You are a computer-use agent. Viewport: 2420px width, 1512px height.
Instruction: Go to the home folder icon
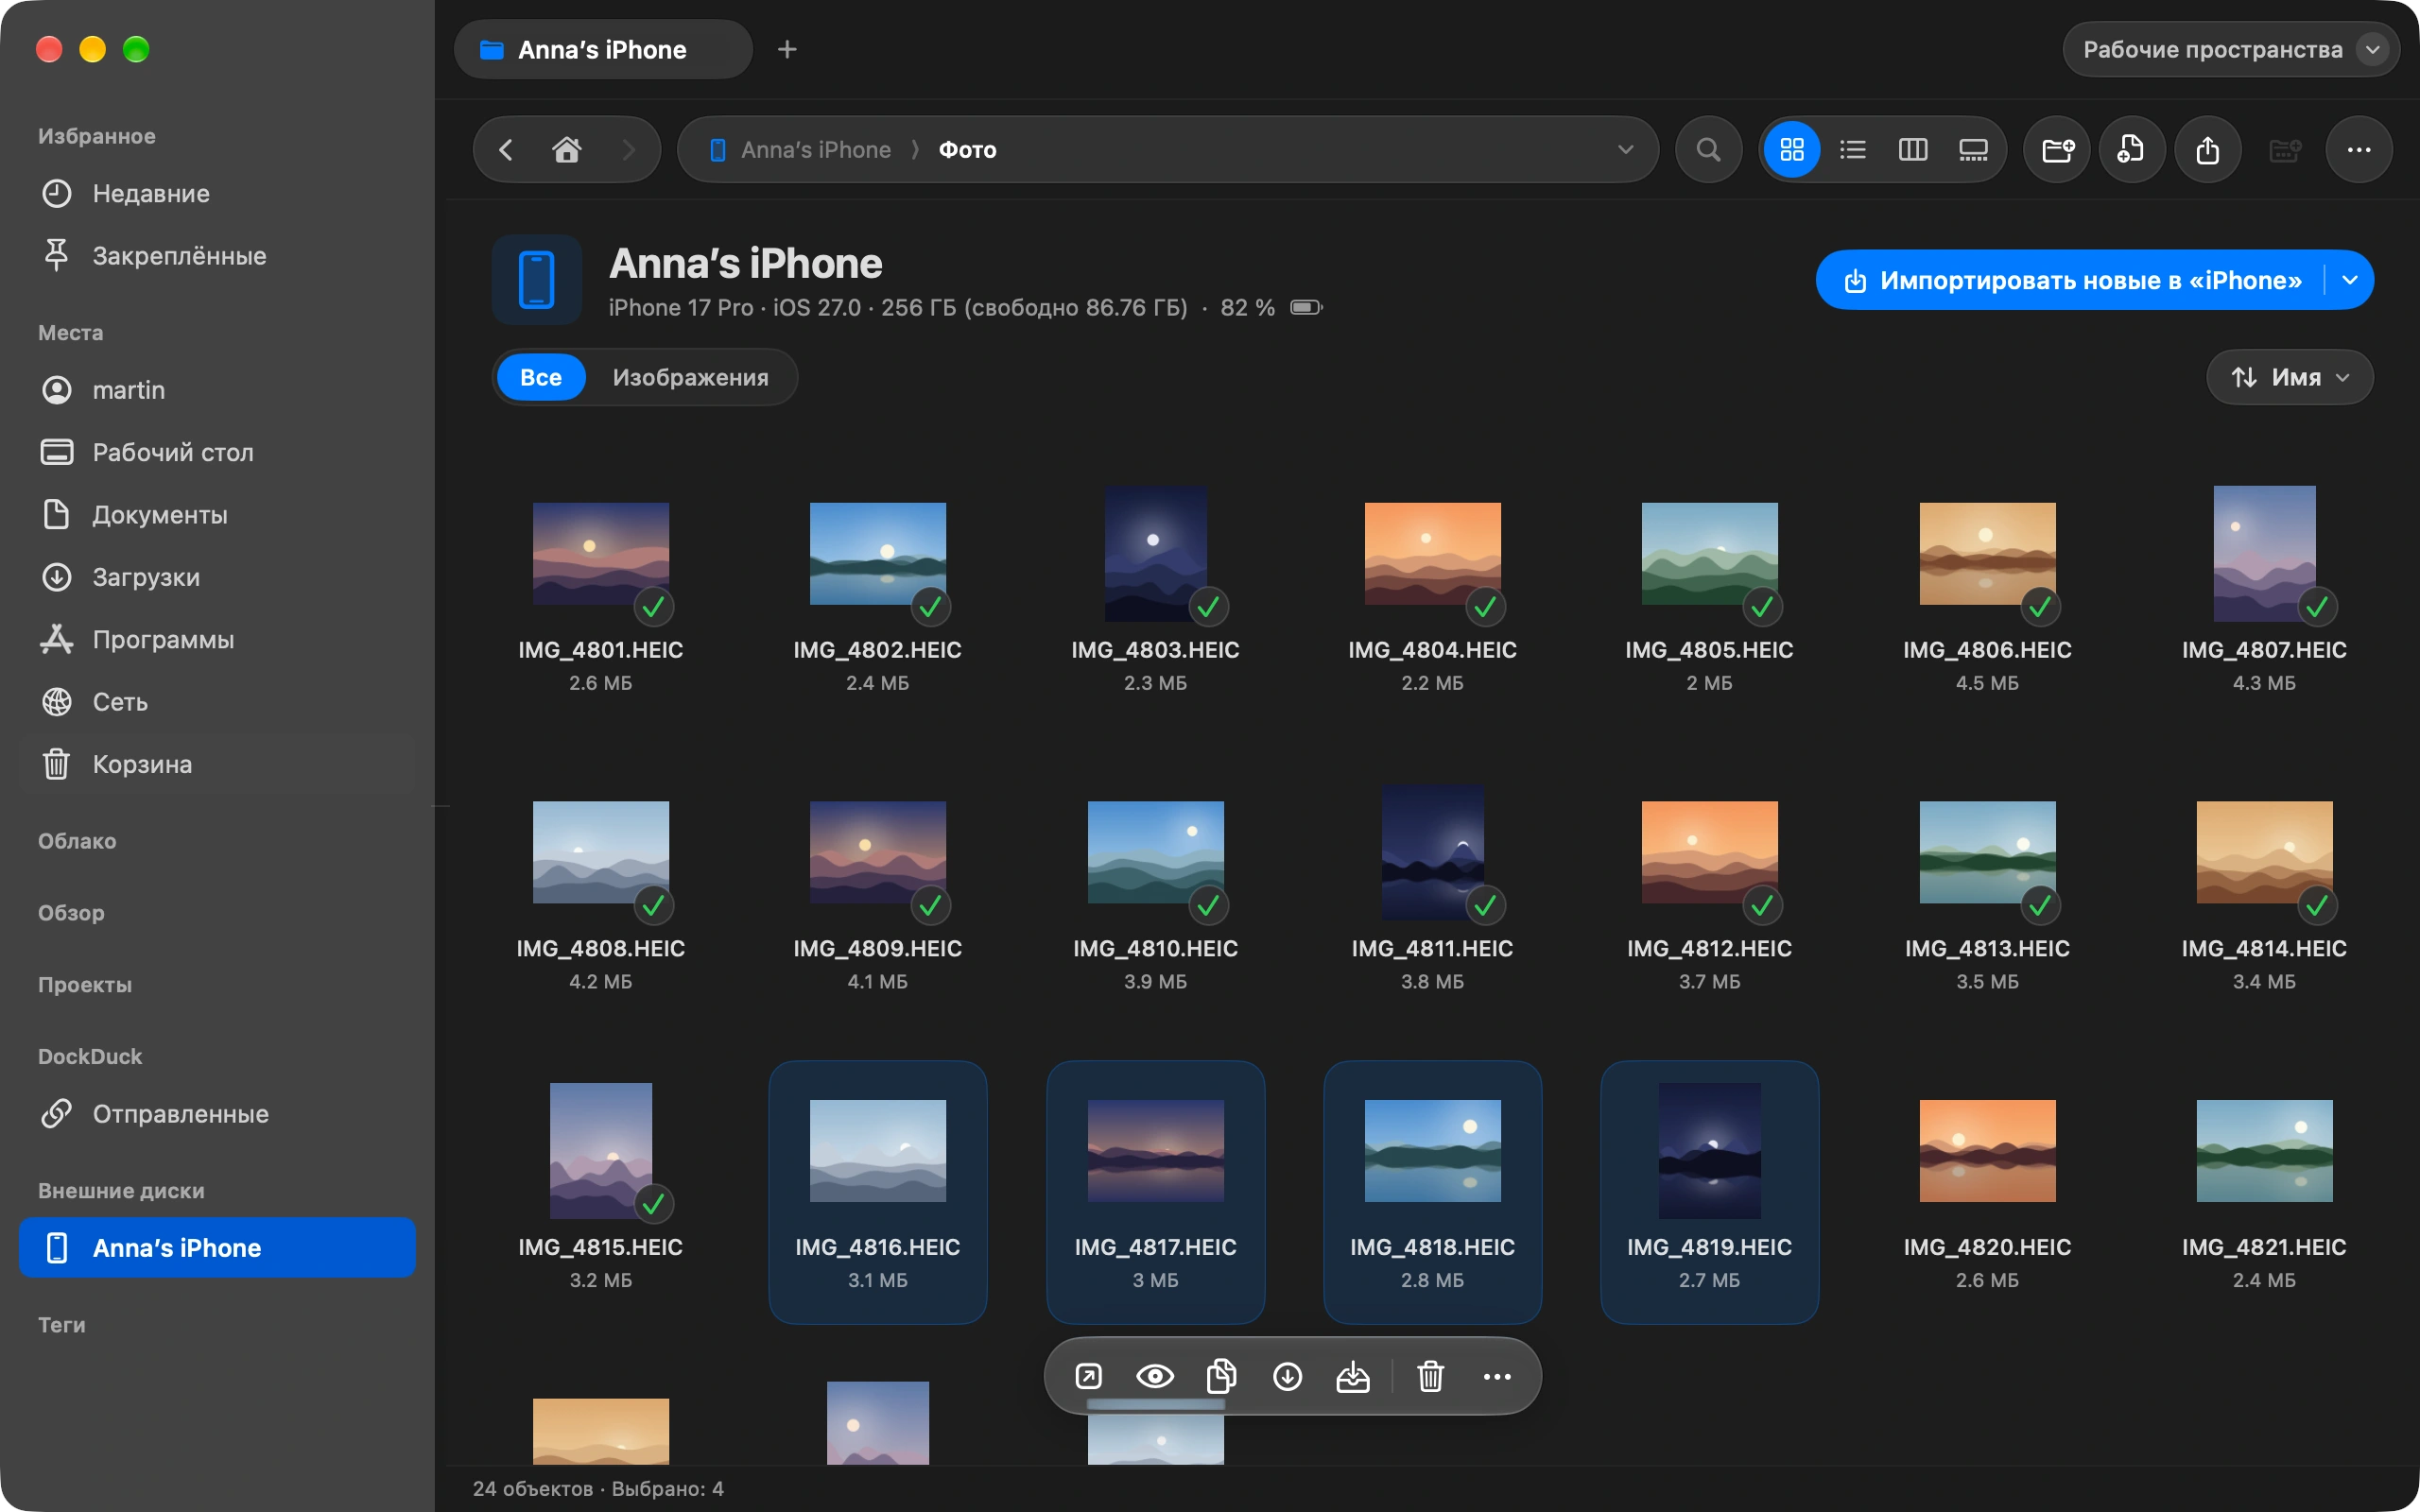pos(567,150)
